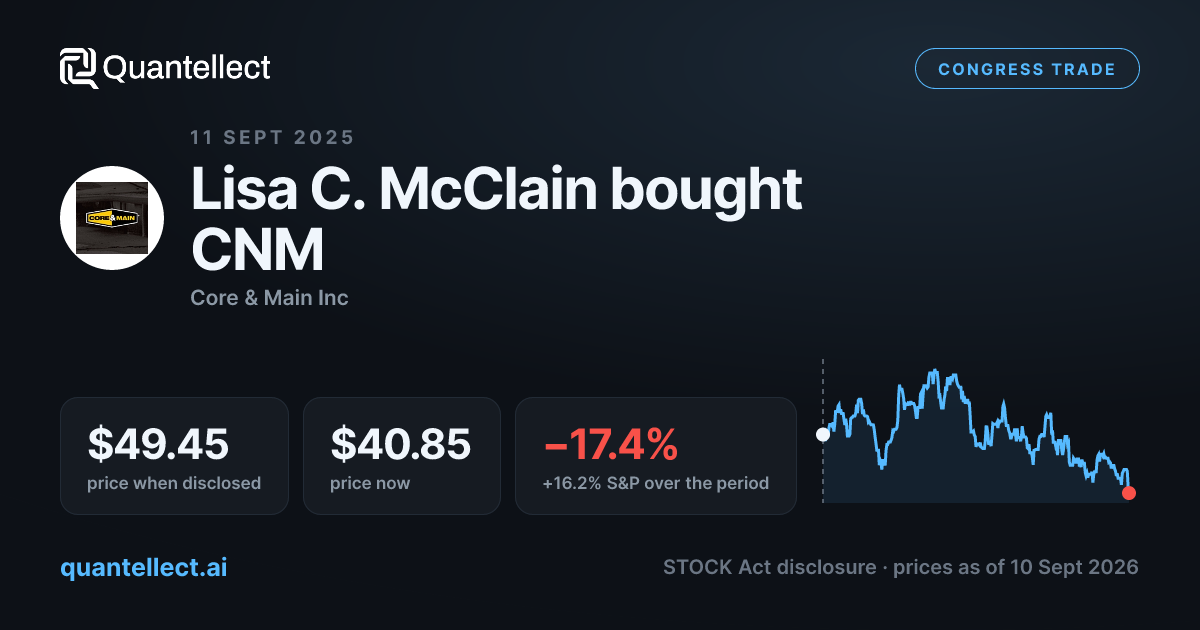Select the white start marker on chart

point(823,434)
